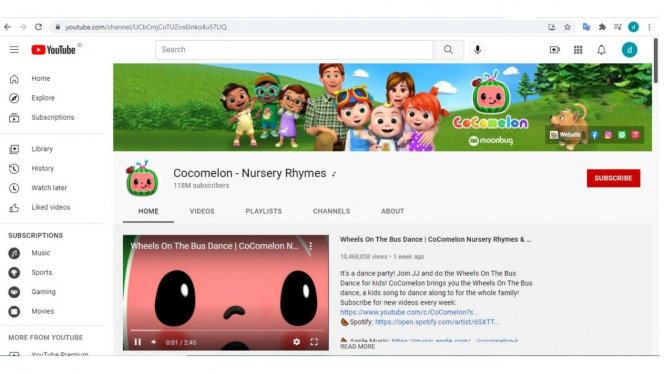This screenshot has width=665, height=374.
Task: Mute the video with the speaker icon
Action: point(154,342)
